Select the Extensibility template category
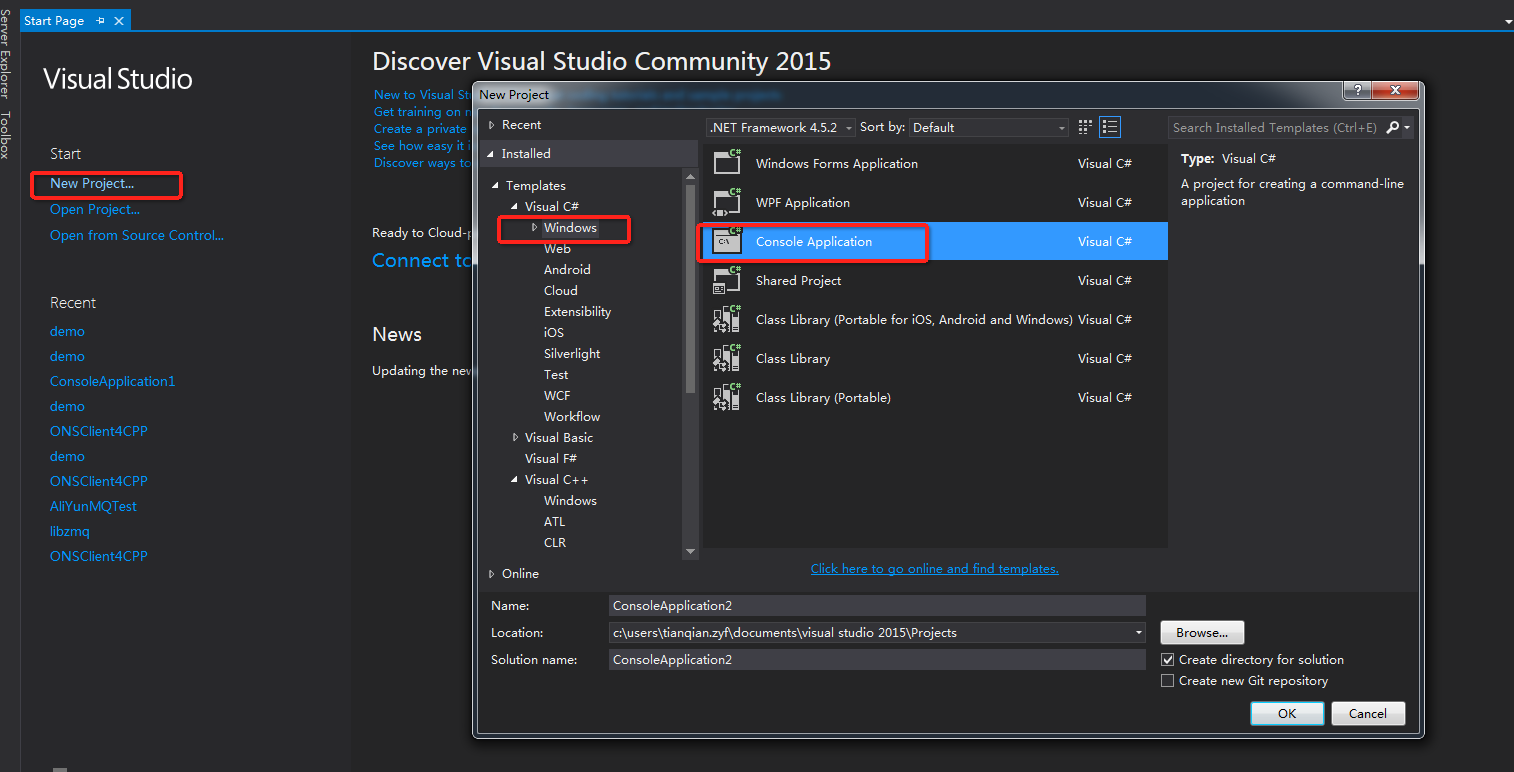Viewport: 1514px width, 772px height. coord(577,312)
